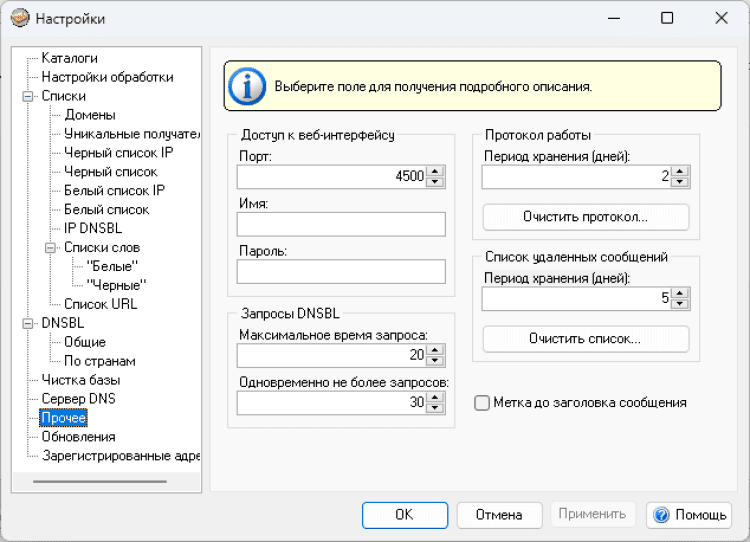This screenshot has width=750, height=542.
Task: Increase Максимальное время запроса spinner value
Action: coord(434,350)
